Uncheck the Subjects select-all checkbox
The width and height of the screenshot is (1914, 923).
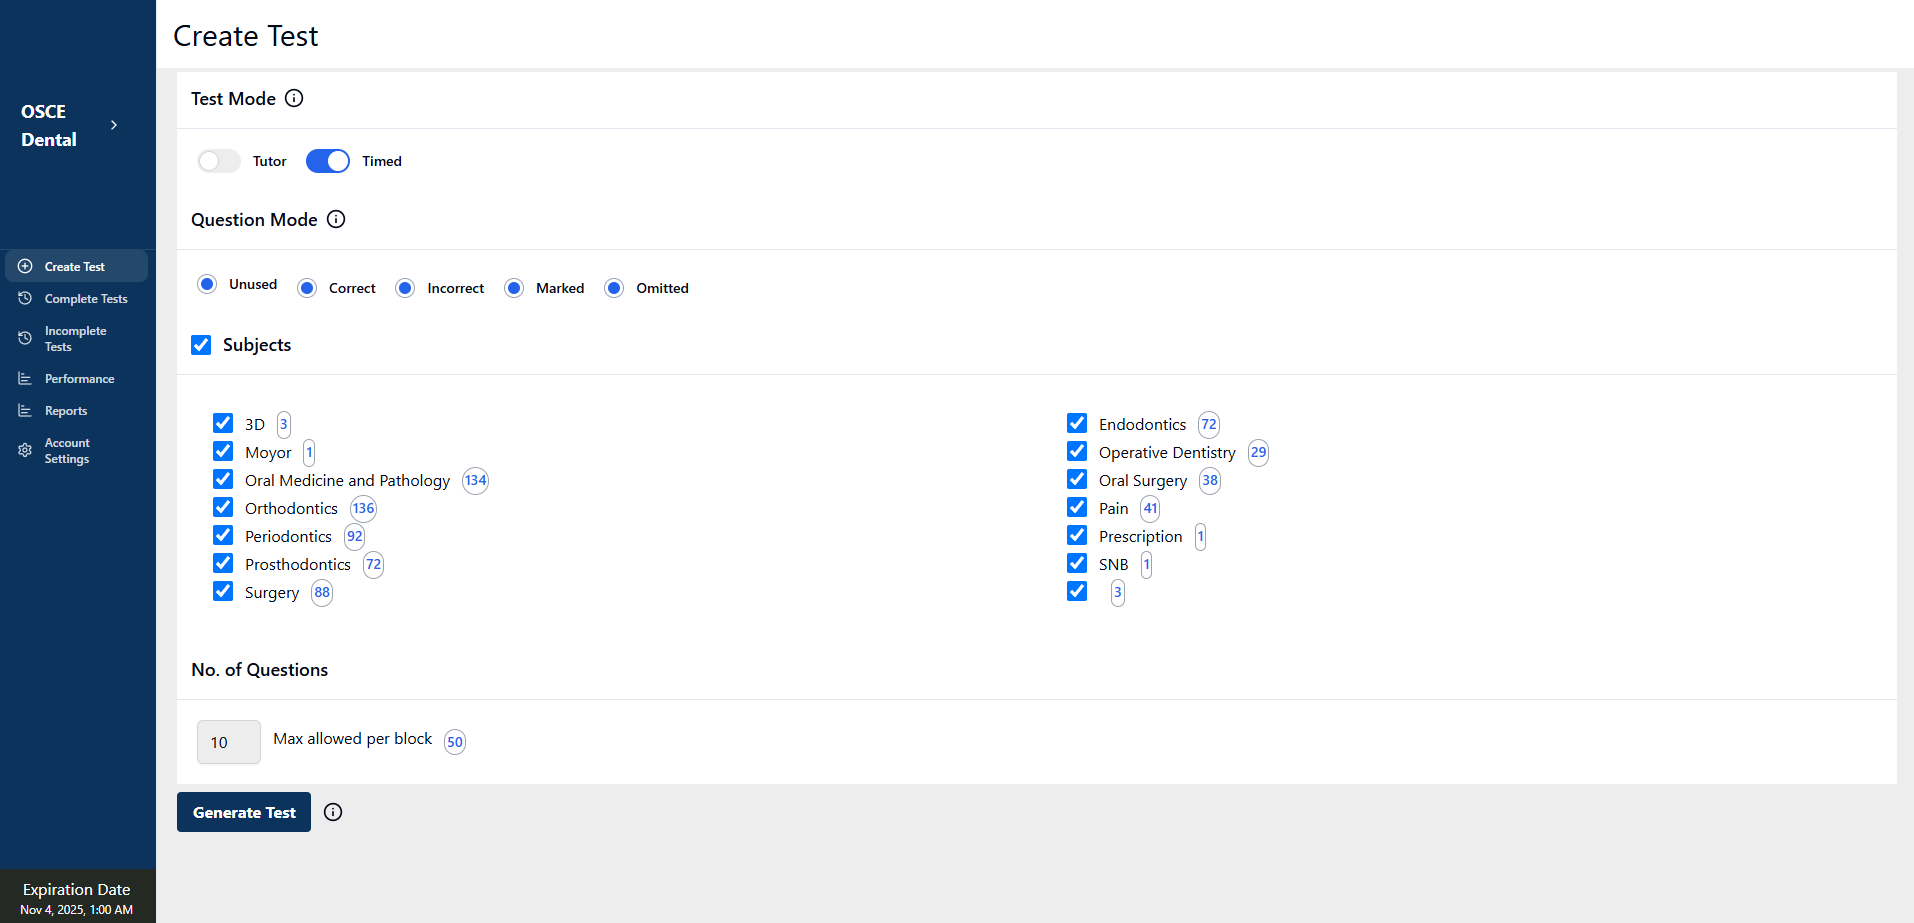click(x=201, y=345)
